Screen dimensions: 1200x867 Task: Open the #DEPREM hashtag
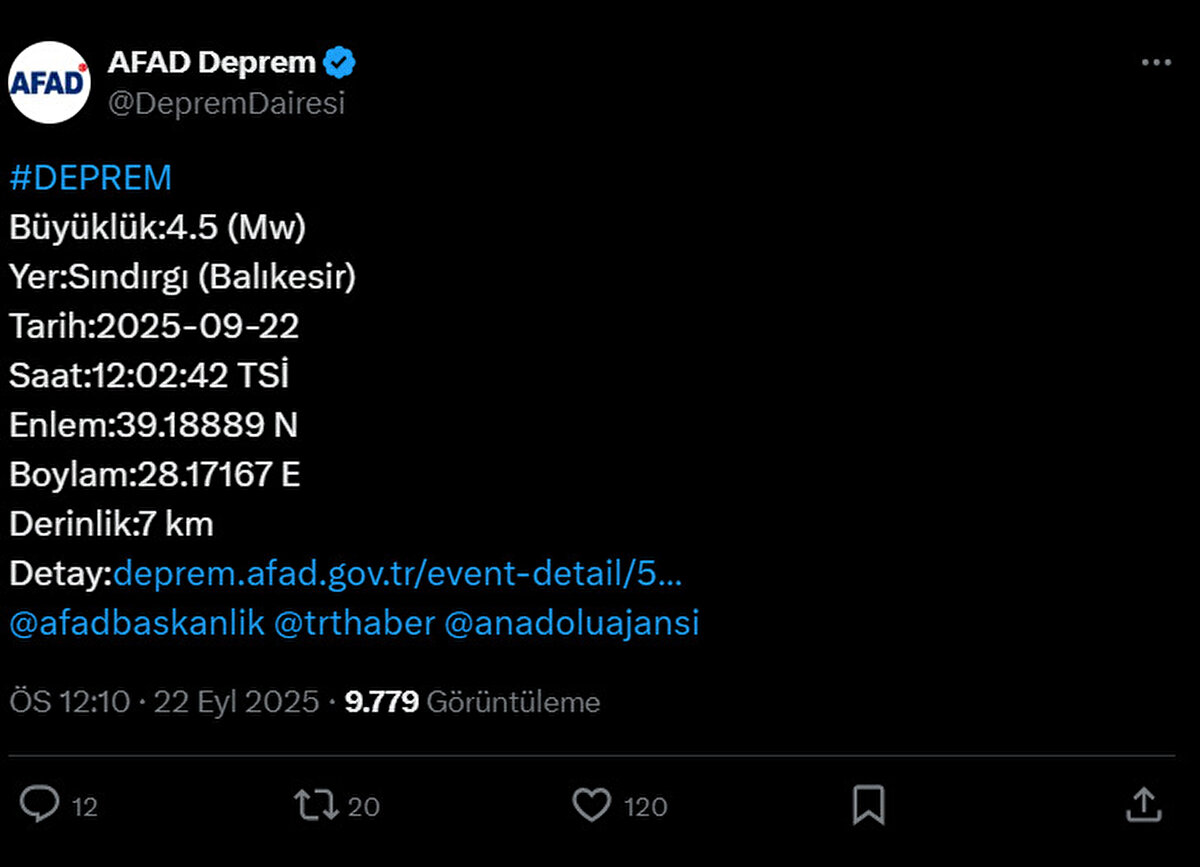(90, 177)
